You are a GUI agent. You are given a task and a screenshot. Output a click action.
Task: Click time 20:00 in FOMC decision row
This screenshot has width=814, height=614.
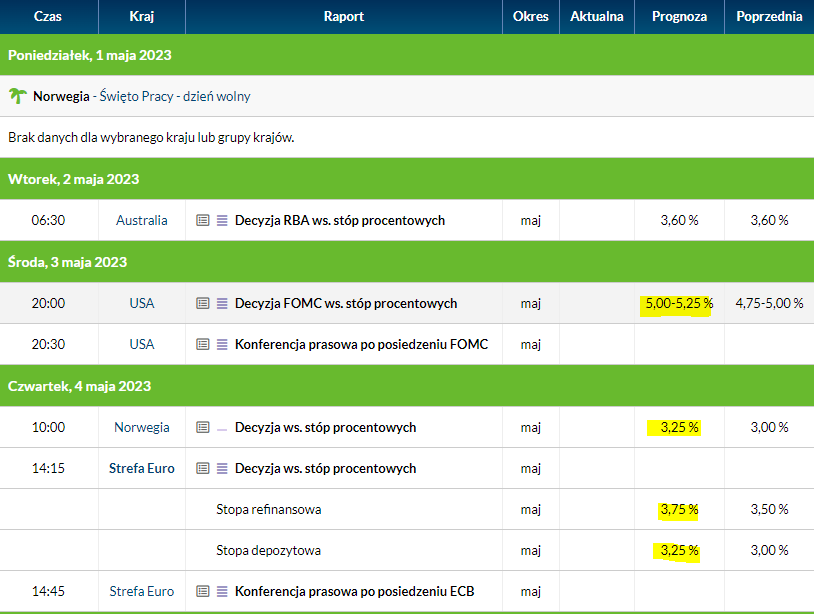(48, 303)
